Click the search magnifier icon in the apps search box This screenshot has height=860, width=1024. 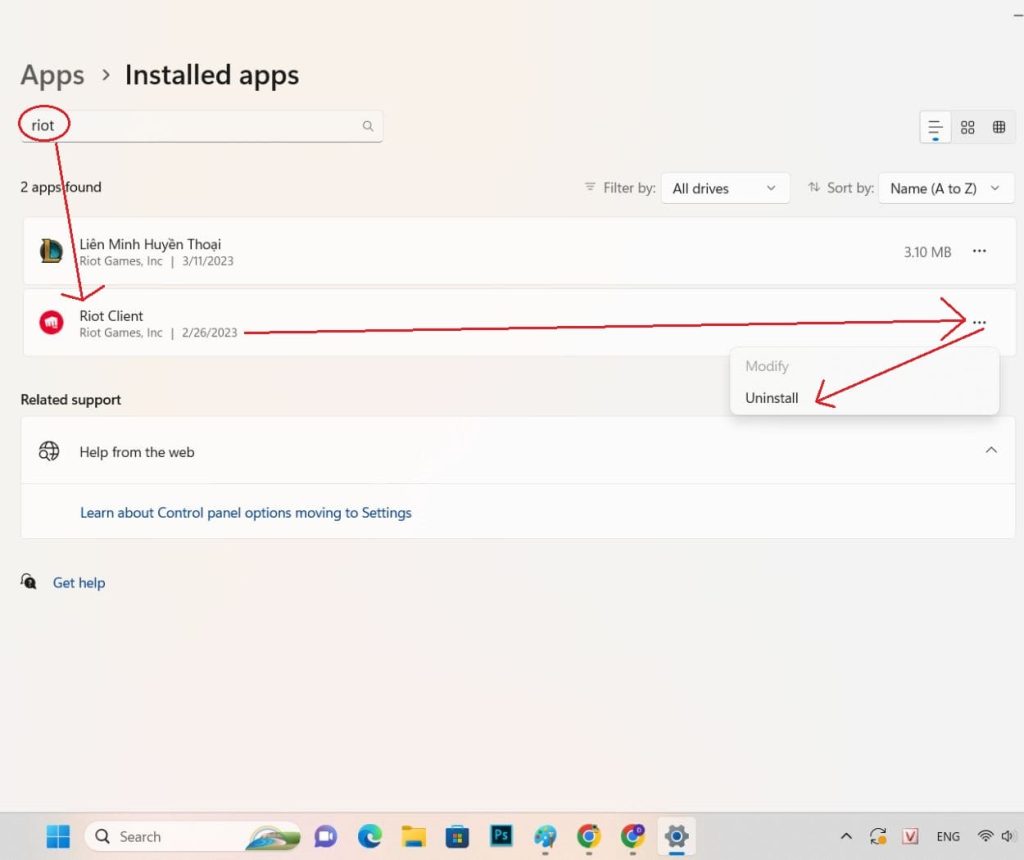tap(368, 125)
